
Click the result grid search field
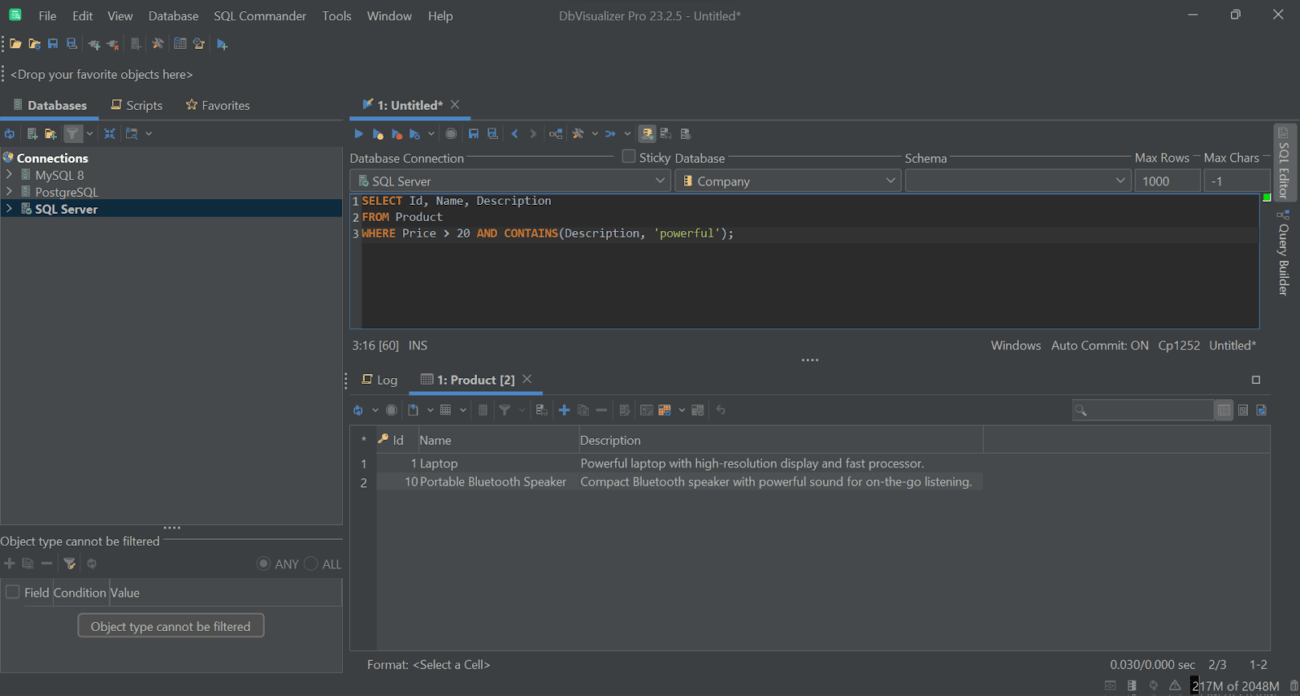click(x=1143, y=409)
